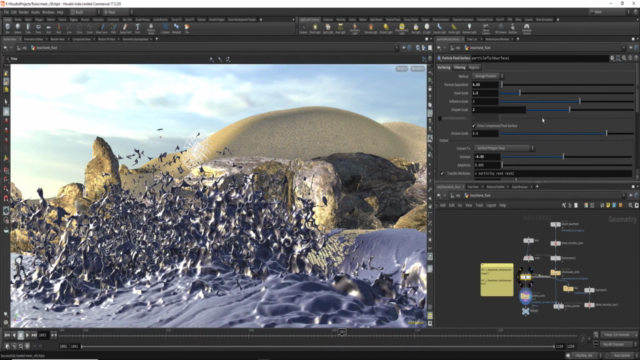Add a Caustic Light
The image size is (640, 360).
(440, 28)
